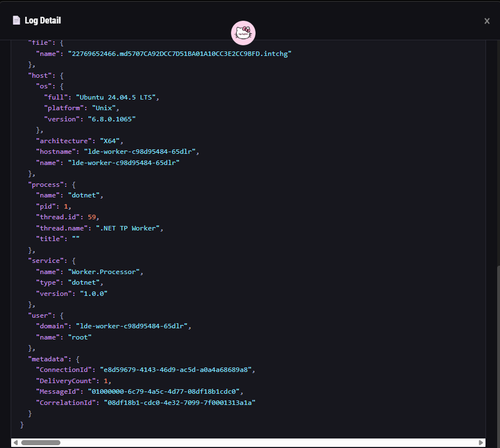Click the Log Detail title text
500x448 pixels.
coord(43,20)
